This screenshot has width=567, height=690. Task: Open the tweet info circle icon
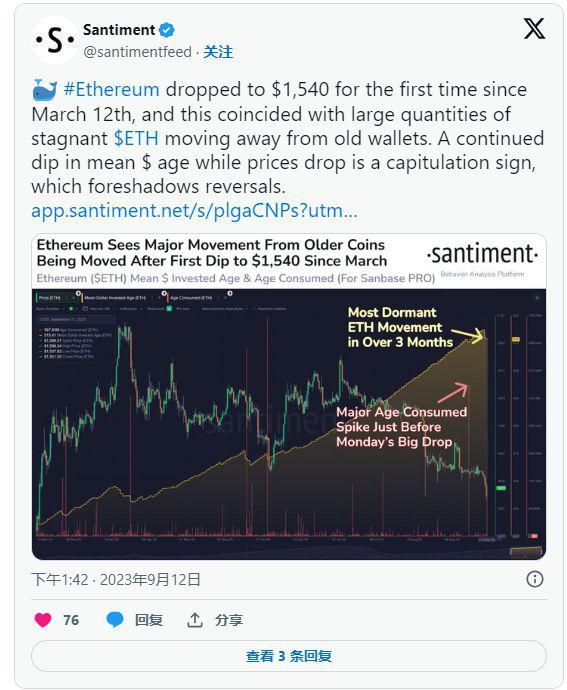[x=534, y=579]
